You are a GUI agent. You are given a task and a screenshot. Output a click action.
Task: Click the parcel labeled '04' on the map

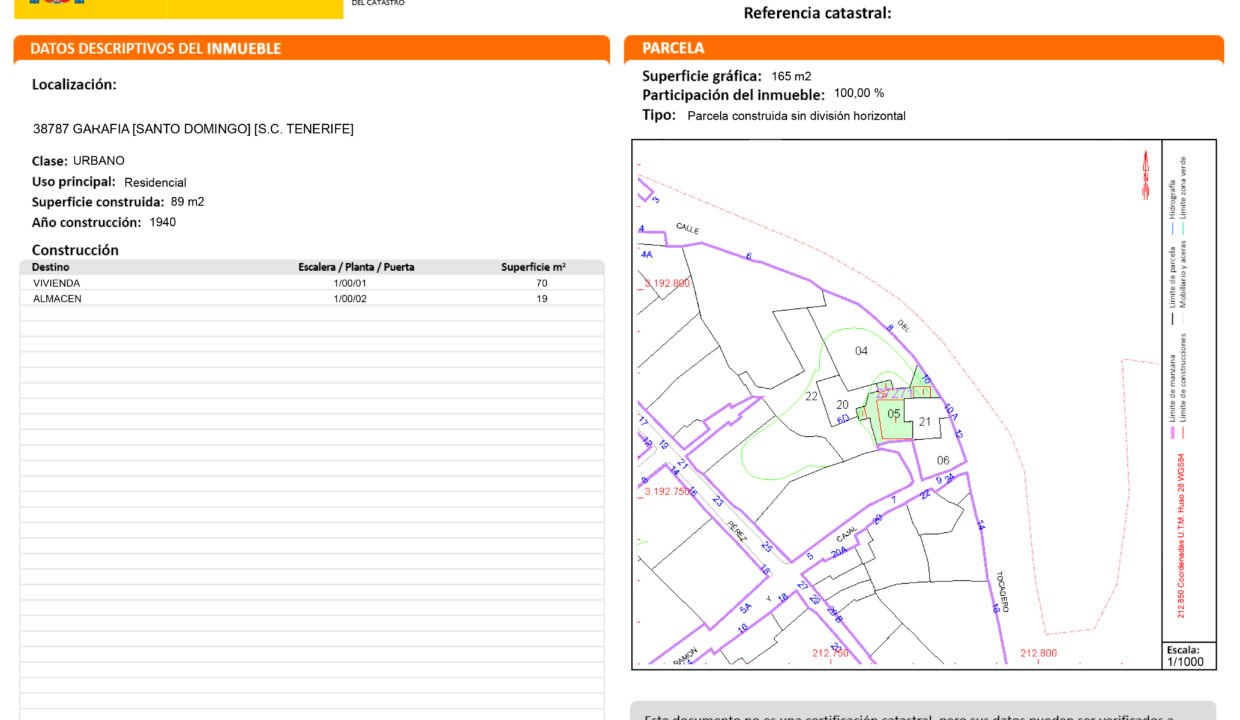click(x=861, y=351)
